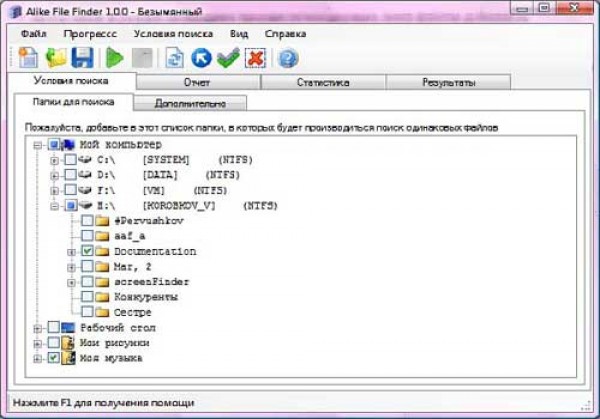Viewport: 600px width, 419px height.
Task: Click the gray stop search icon
Action: pos(142,58)
